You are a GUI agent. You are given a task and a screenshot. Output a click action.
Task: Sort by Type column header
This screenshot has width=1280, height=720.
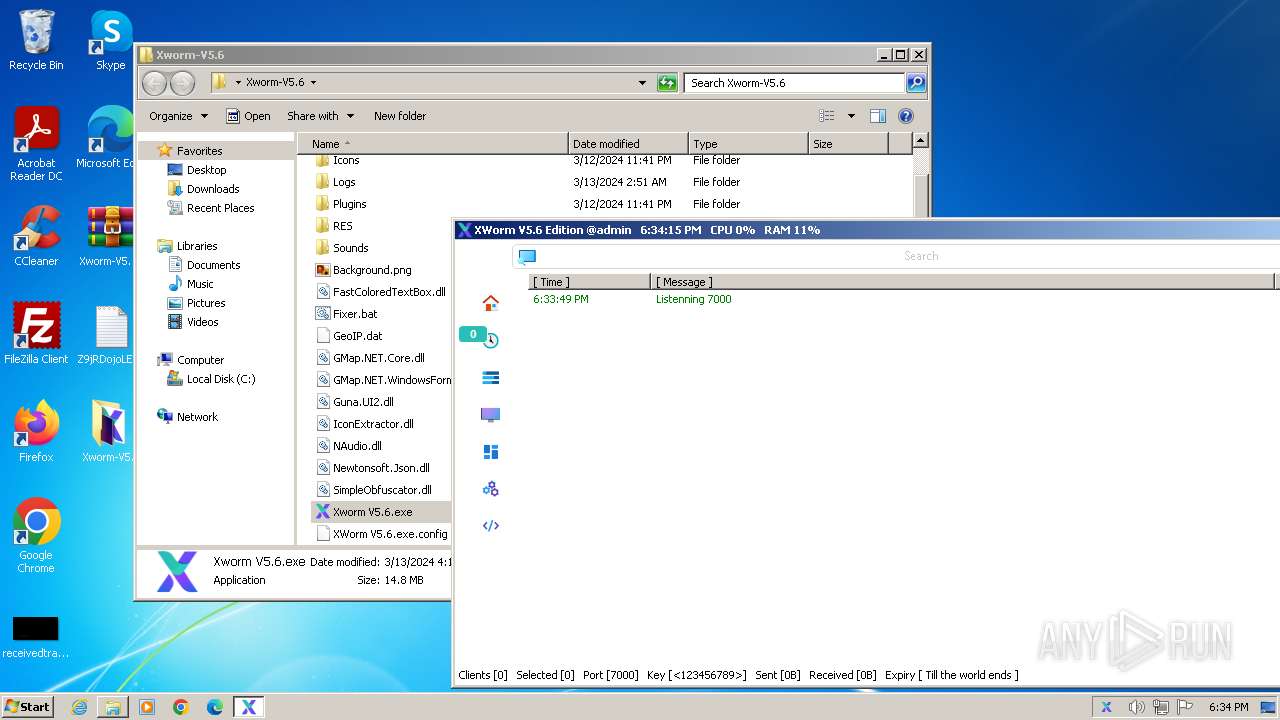pyautogui.click(x=748, y=144)
